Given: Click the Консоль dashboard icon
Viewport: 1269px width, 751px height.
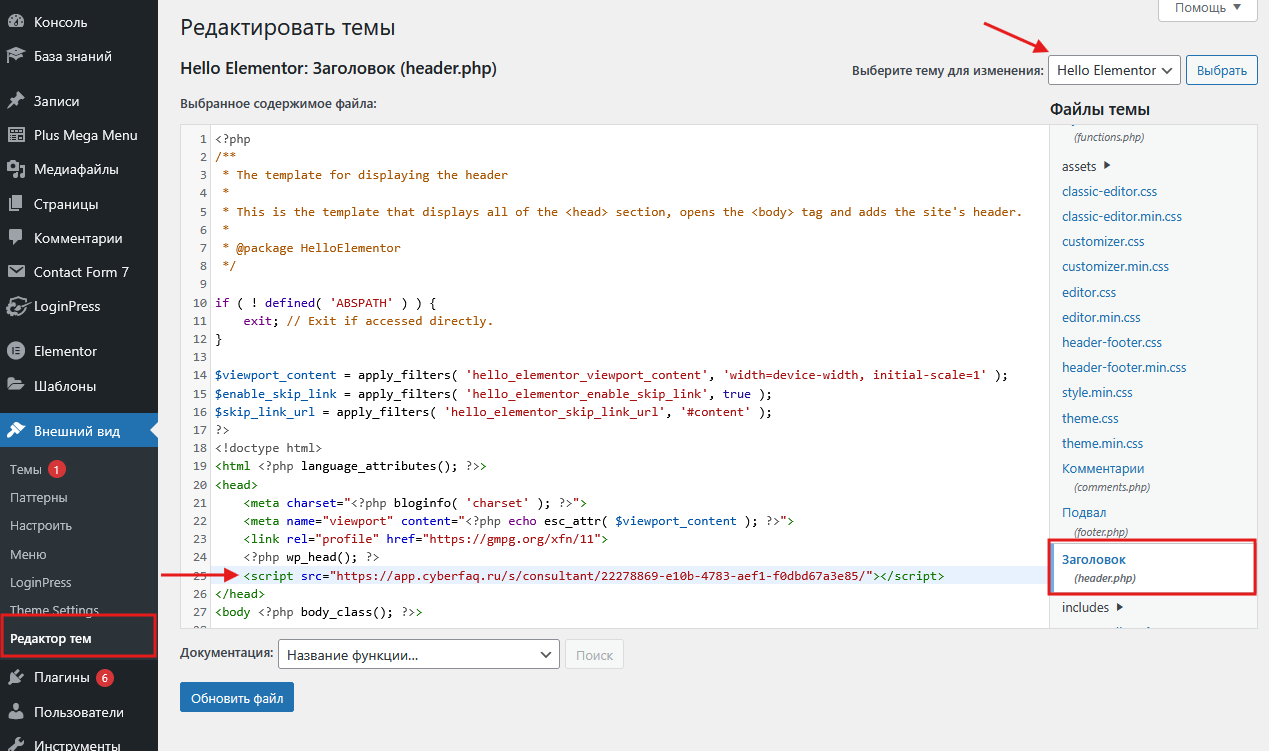Looking at the screenshot, I should [x=15, y=22].
